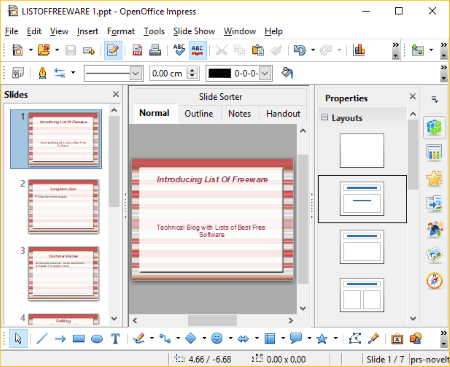The width and height of the screenshot is (450, 367).
Task: Toggle the Edit Points tool
Action: click(355, 339)
